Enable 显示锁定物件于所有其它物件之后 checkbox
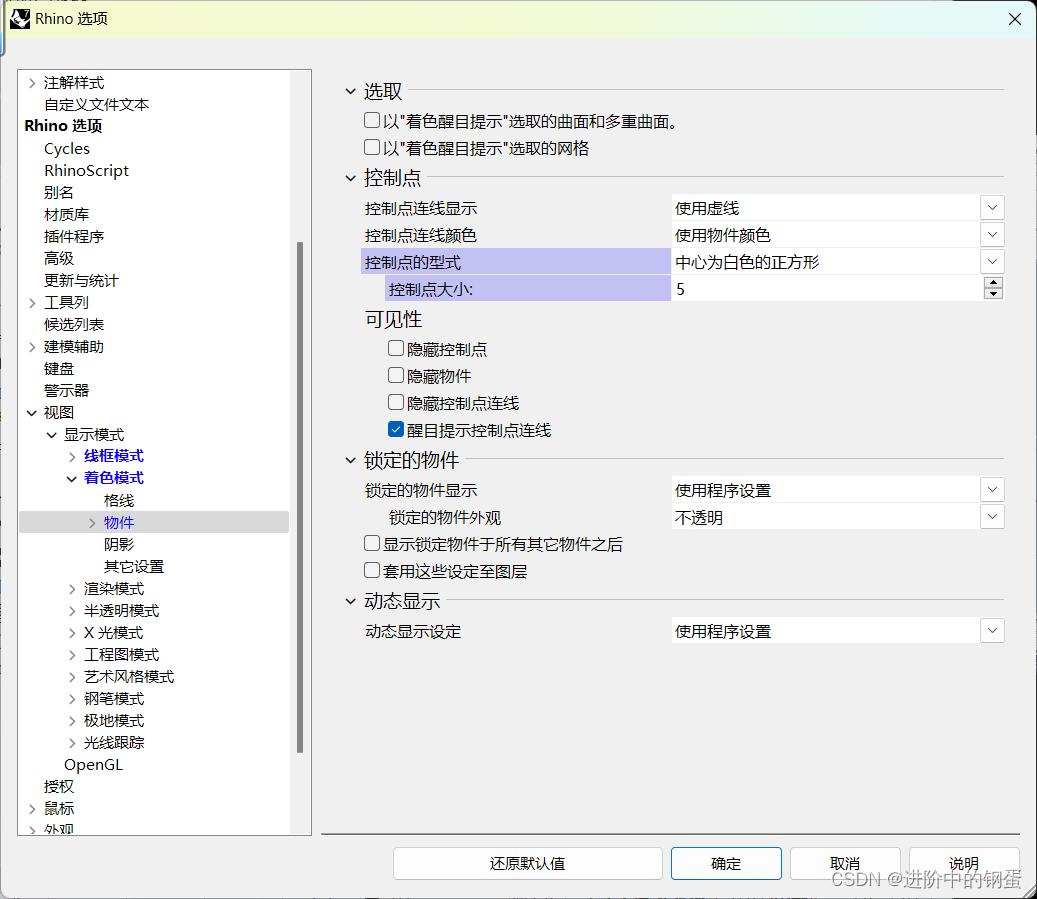Viewport: 1037px width, 899px height. click(x=372, y=543)
